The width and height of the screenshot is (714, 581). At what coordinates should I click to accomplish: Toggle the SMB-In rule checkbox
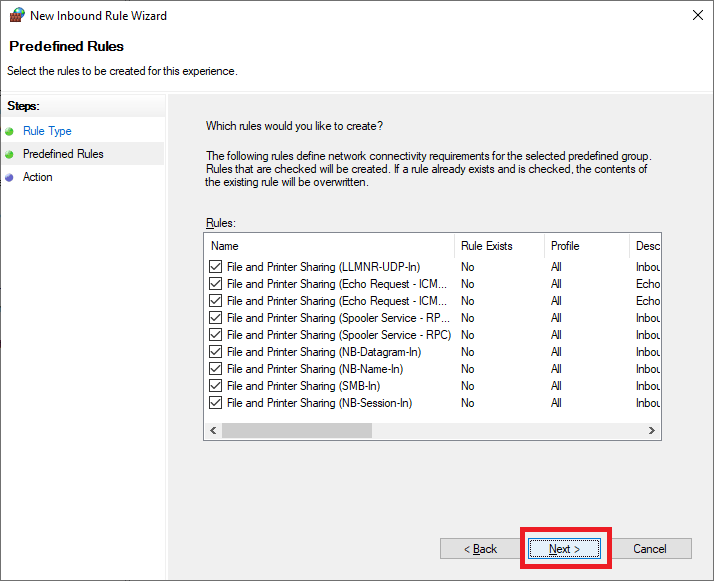point(216,386)
